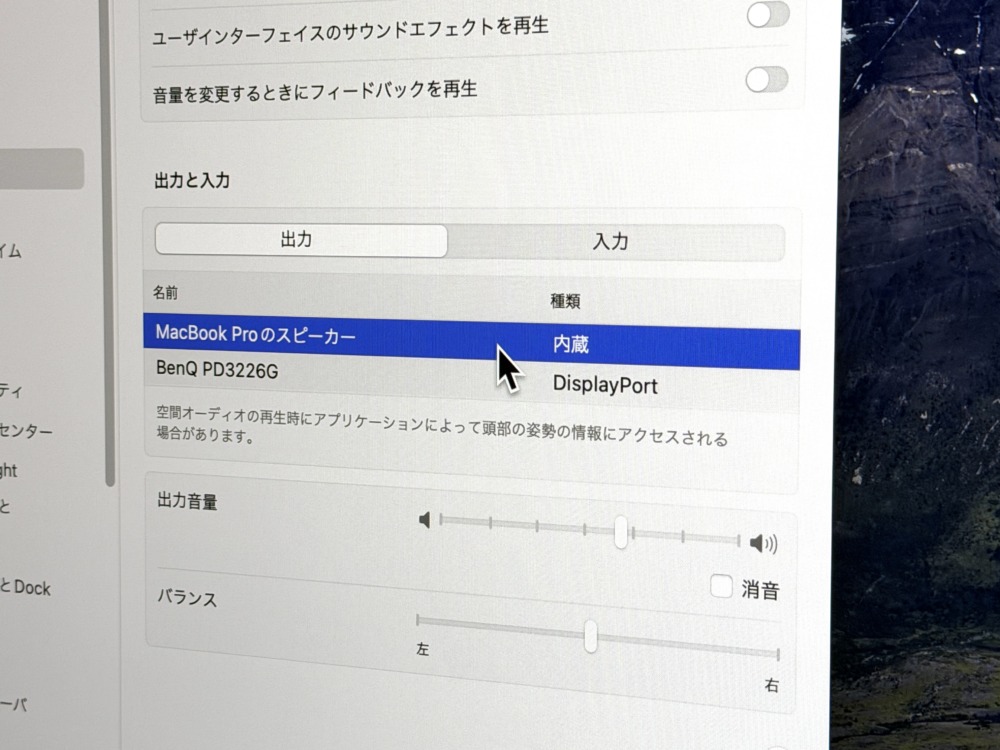Click the 右 end of balance slider
1000x750 pixels.
777,655
